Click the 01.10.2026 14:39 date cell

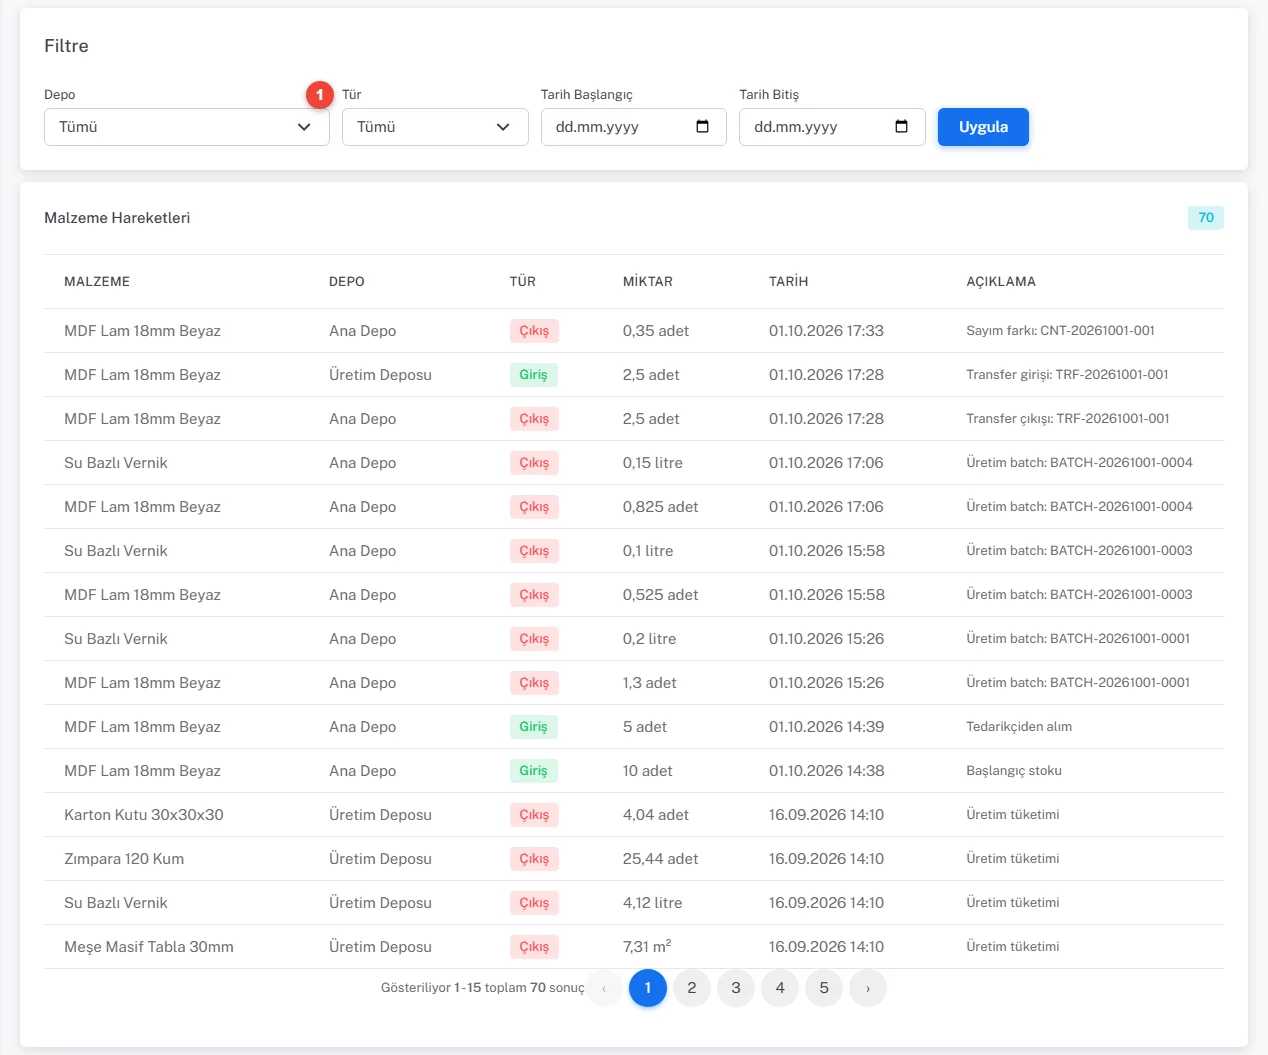(x=826, y=727)
